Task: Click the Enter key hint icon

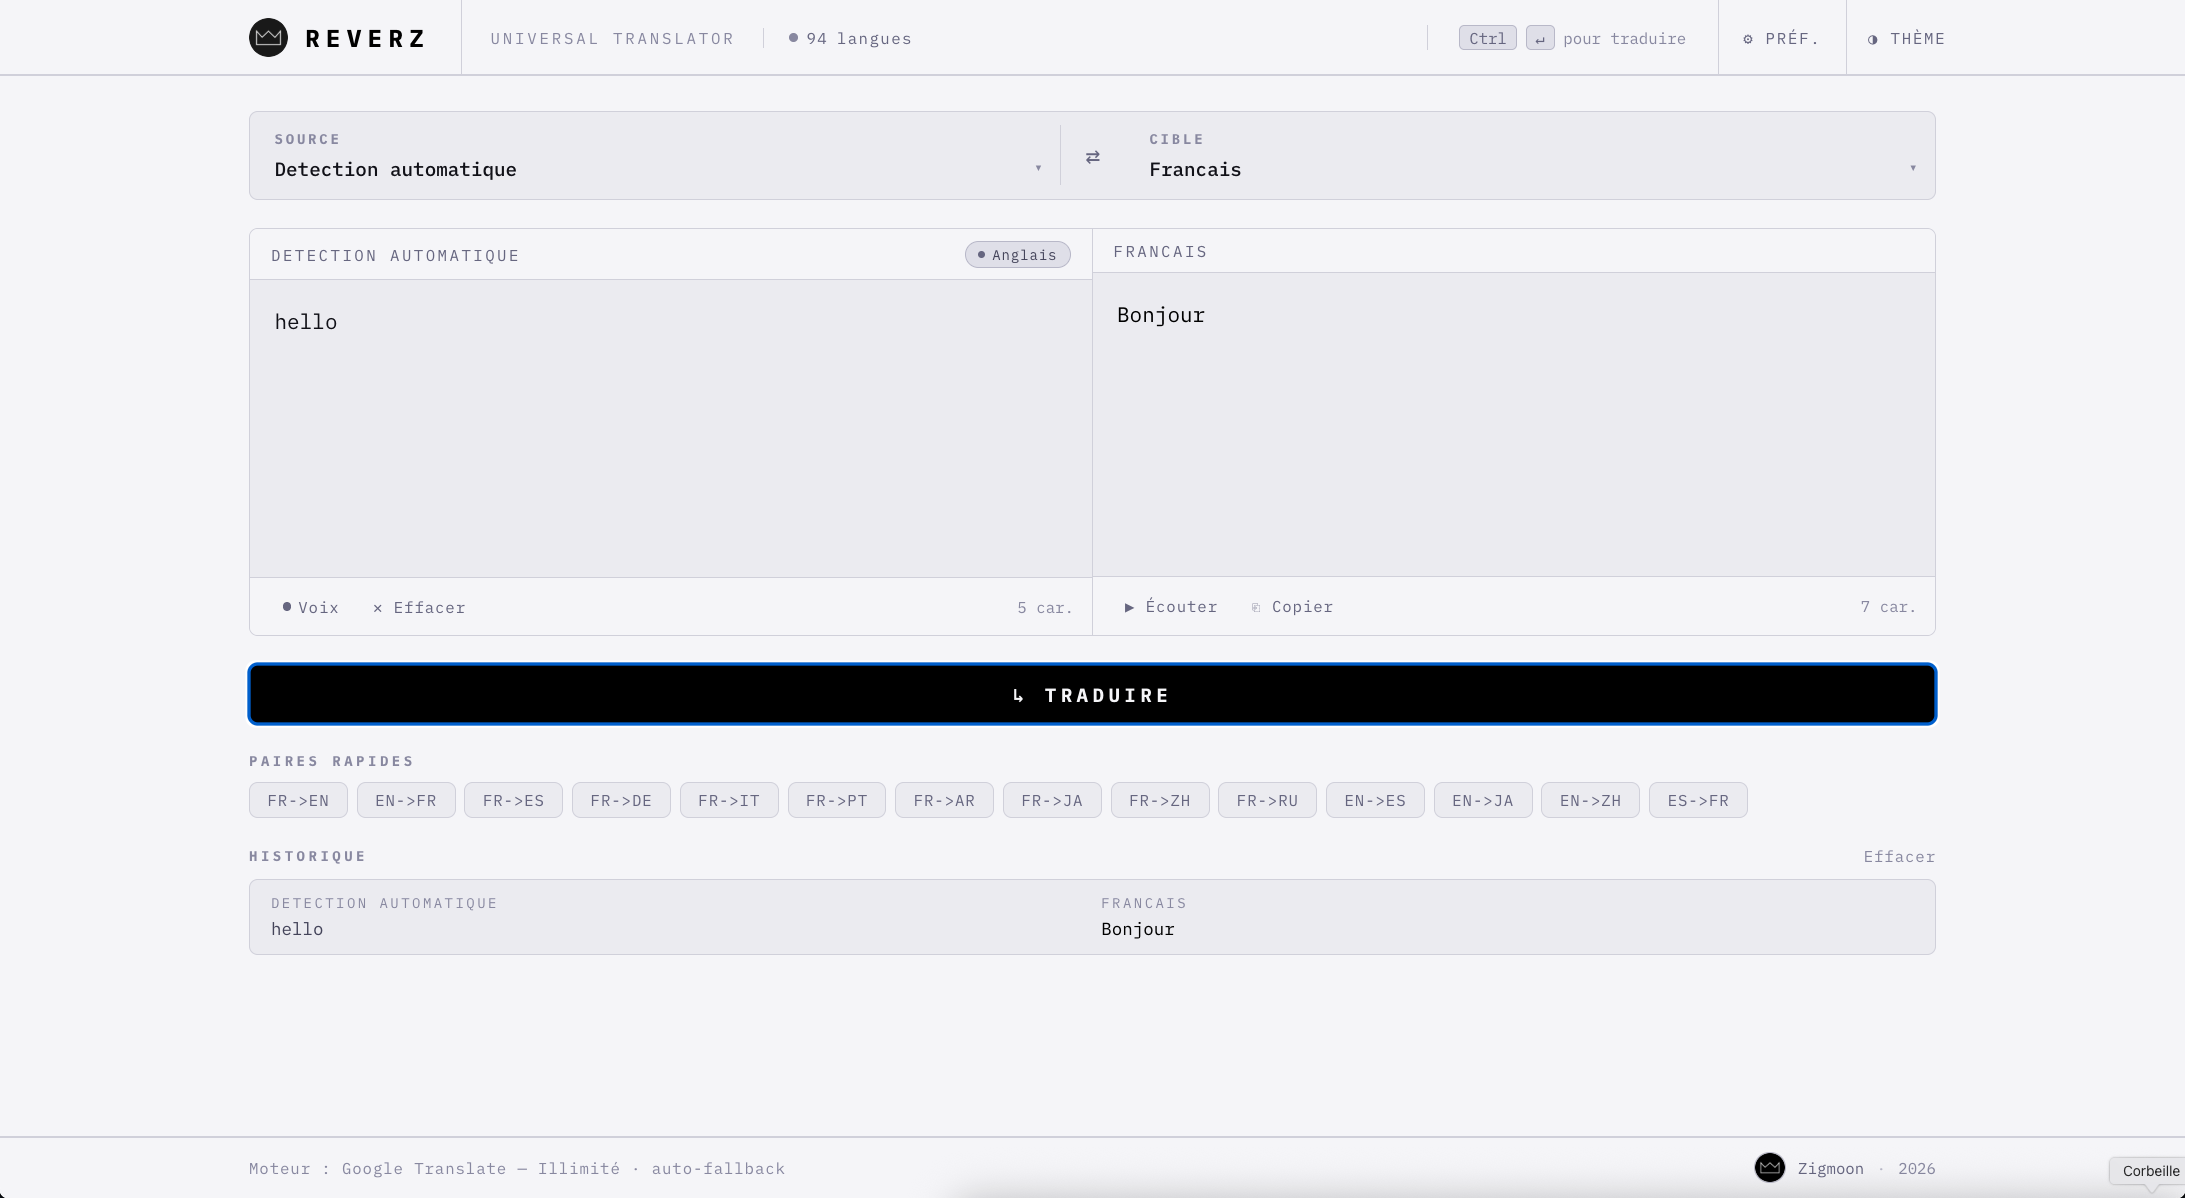Action: (1540, 38)
